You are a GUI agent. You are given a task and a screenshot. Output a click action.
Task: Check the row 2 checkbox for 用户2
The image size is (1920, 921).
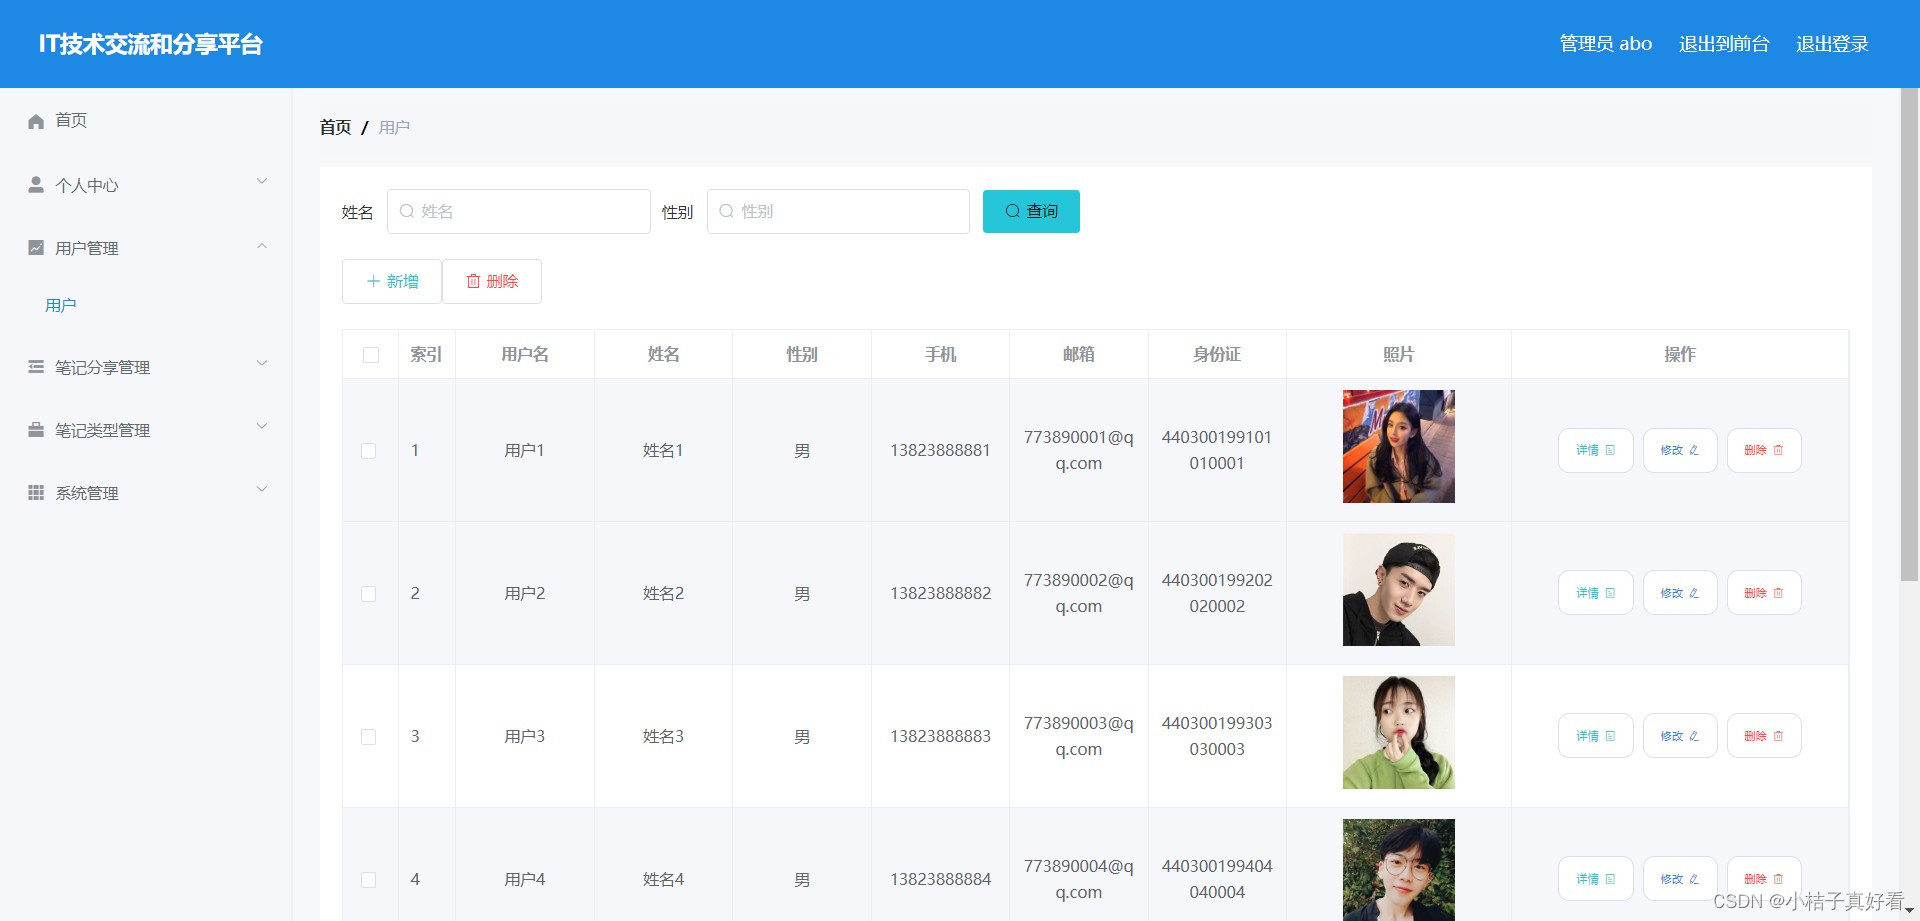click(369, 594)
